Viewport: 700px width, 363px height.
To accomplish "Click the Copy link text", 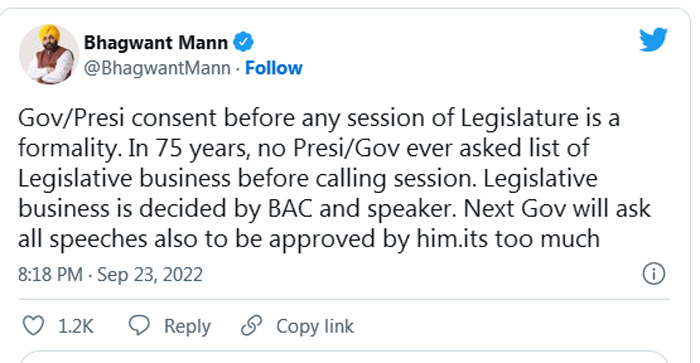I will [315, 326].
